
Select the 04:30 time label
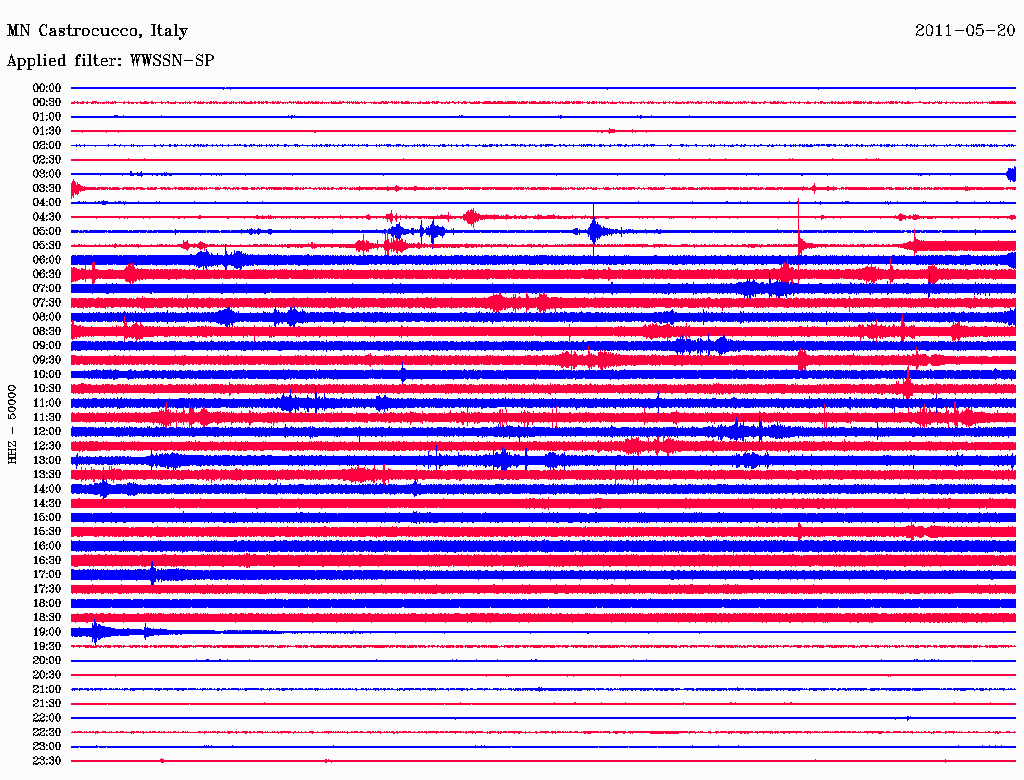pyautogui.click(x=46, y=217)
